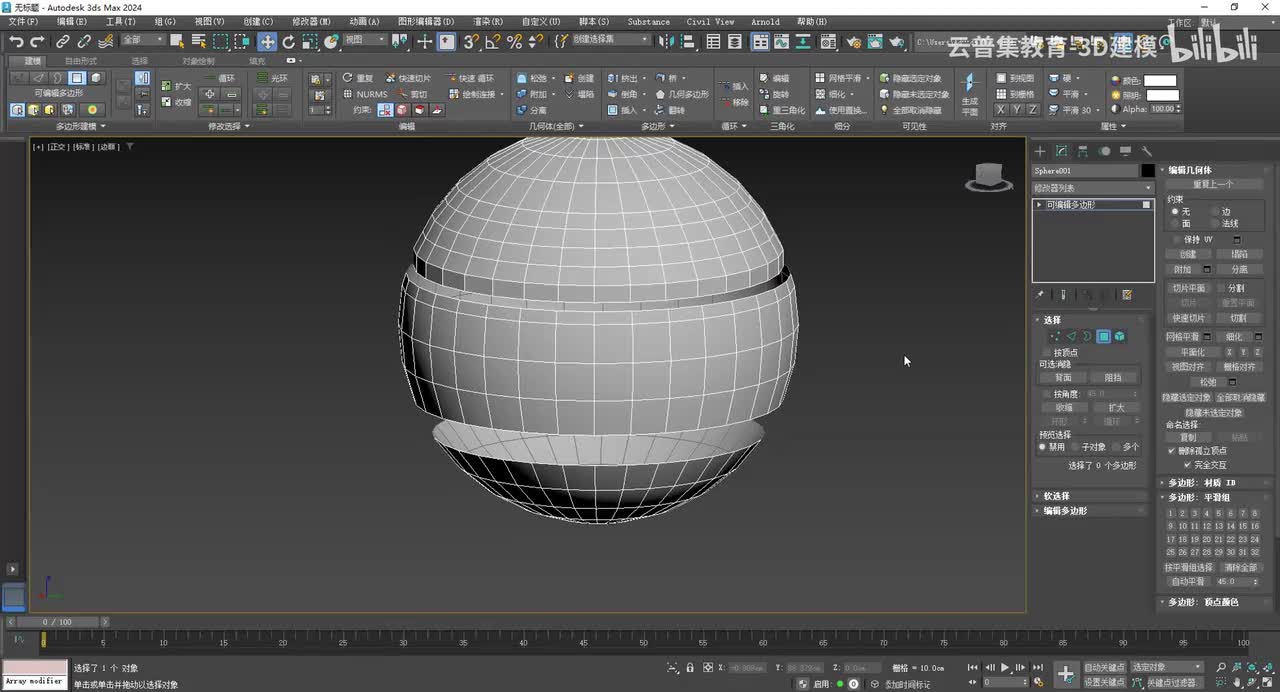Select Vertex sub-object level icon
Screen dimensions: 1280x692
(1054, 337)
